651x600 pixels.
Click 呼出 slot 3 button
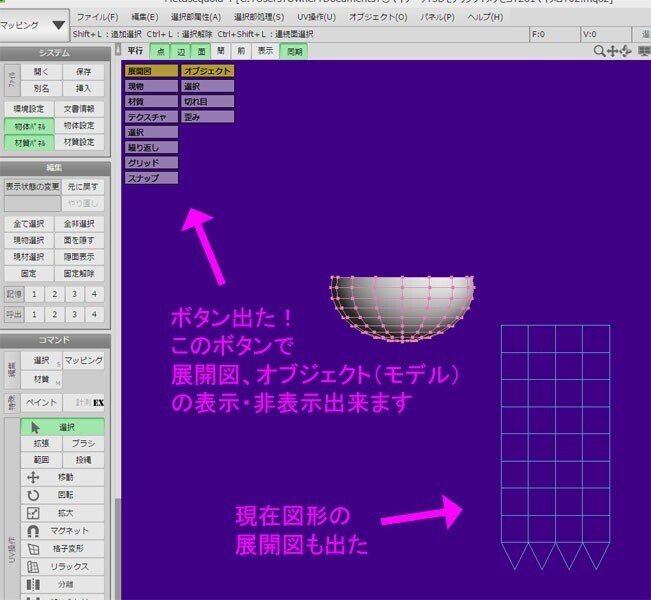point(75,314)
